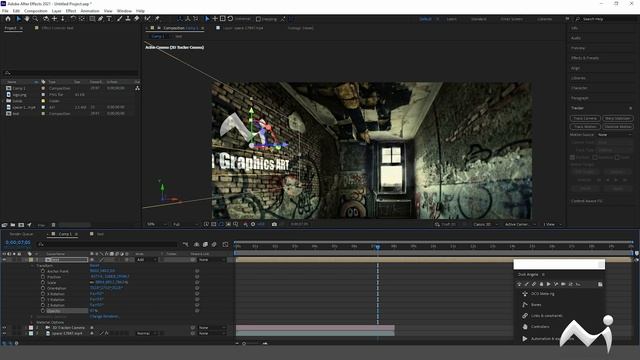Click the stopwatch next to Position
The image size is (640, 360).
point(43,277)
